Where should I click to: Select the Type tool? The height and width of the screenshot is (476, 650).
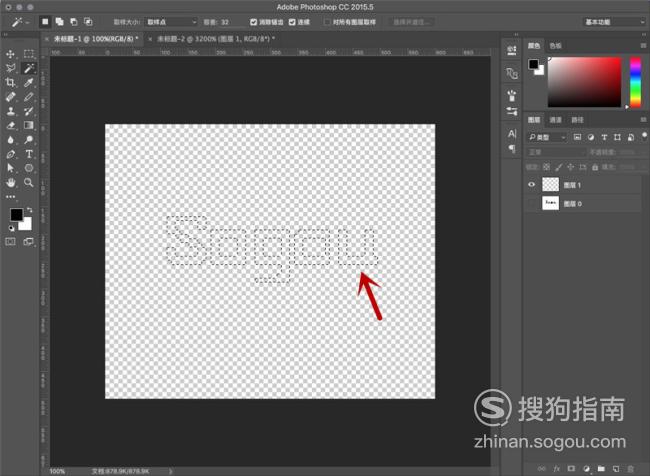pos(29,154)
